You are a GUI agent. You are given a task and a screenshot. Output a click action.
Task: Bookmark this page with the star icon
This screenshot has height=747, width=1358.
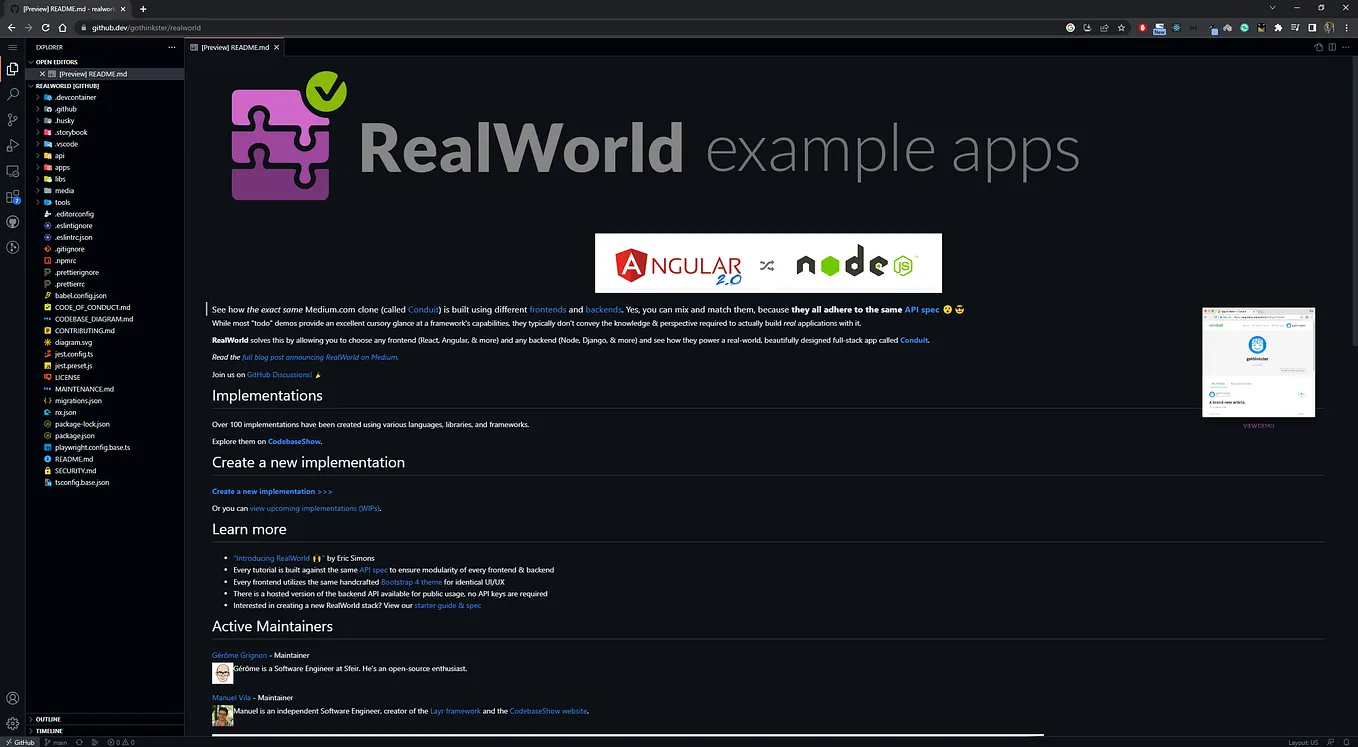(x=1121, y=28)
